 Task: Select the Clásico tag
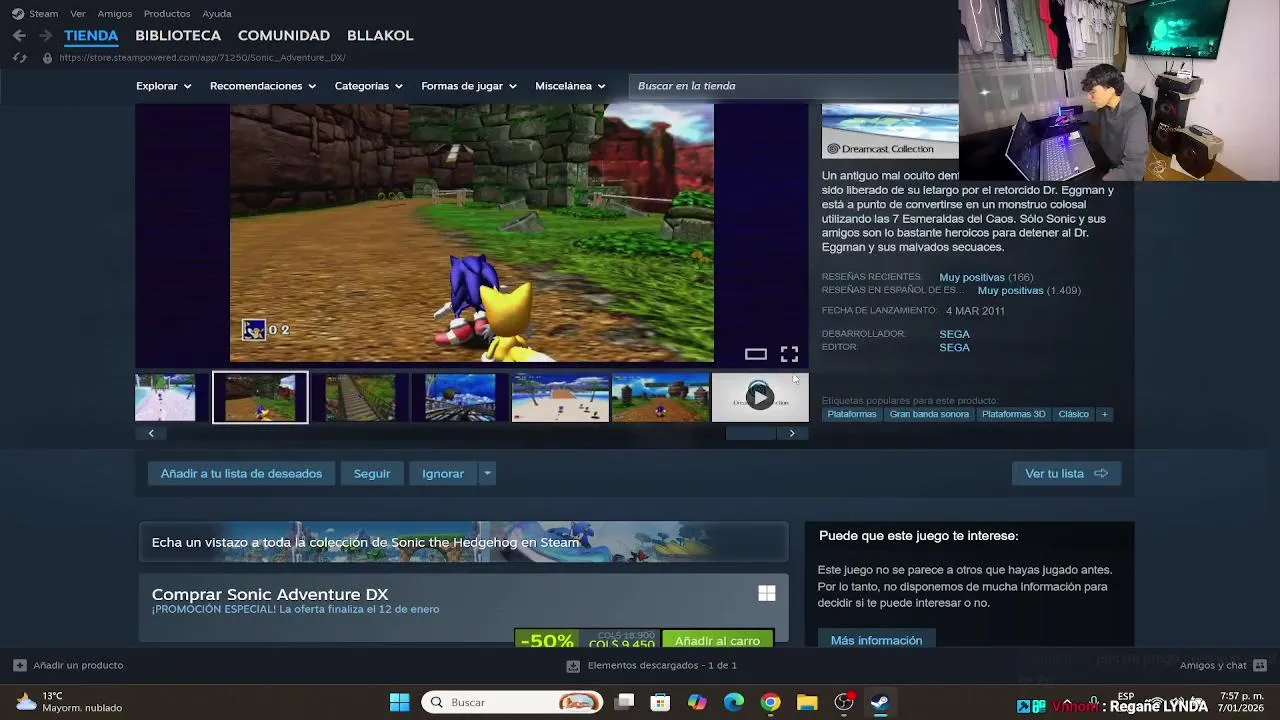tap(1073, 414)
